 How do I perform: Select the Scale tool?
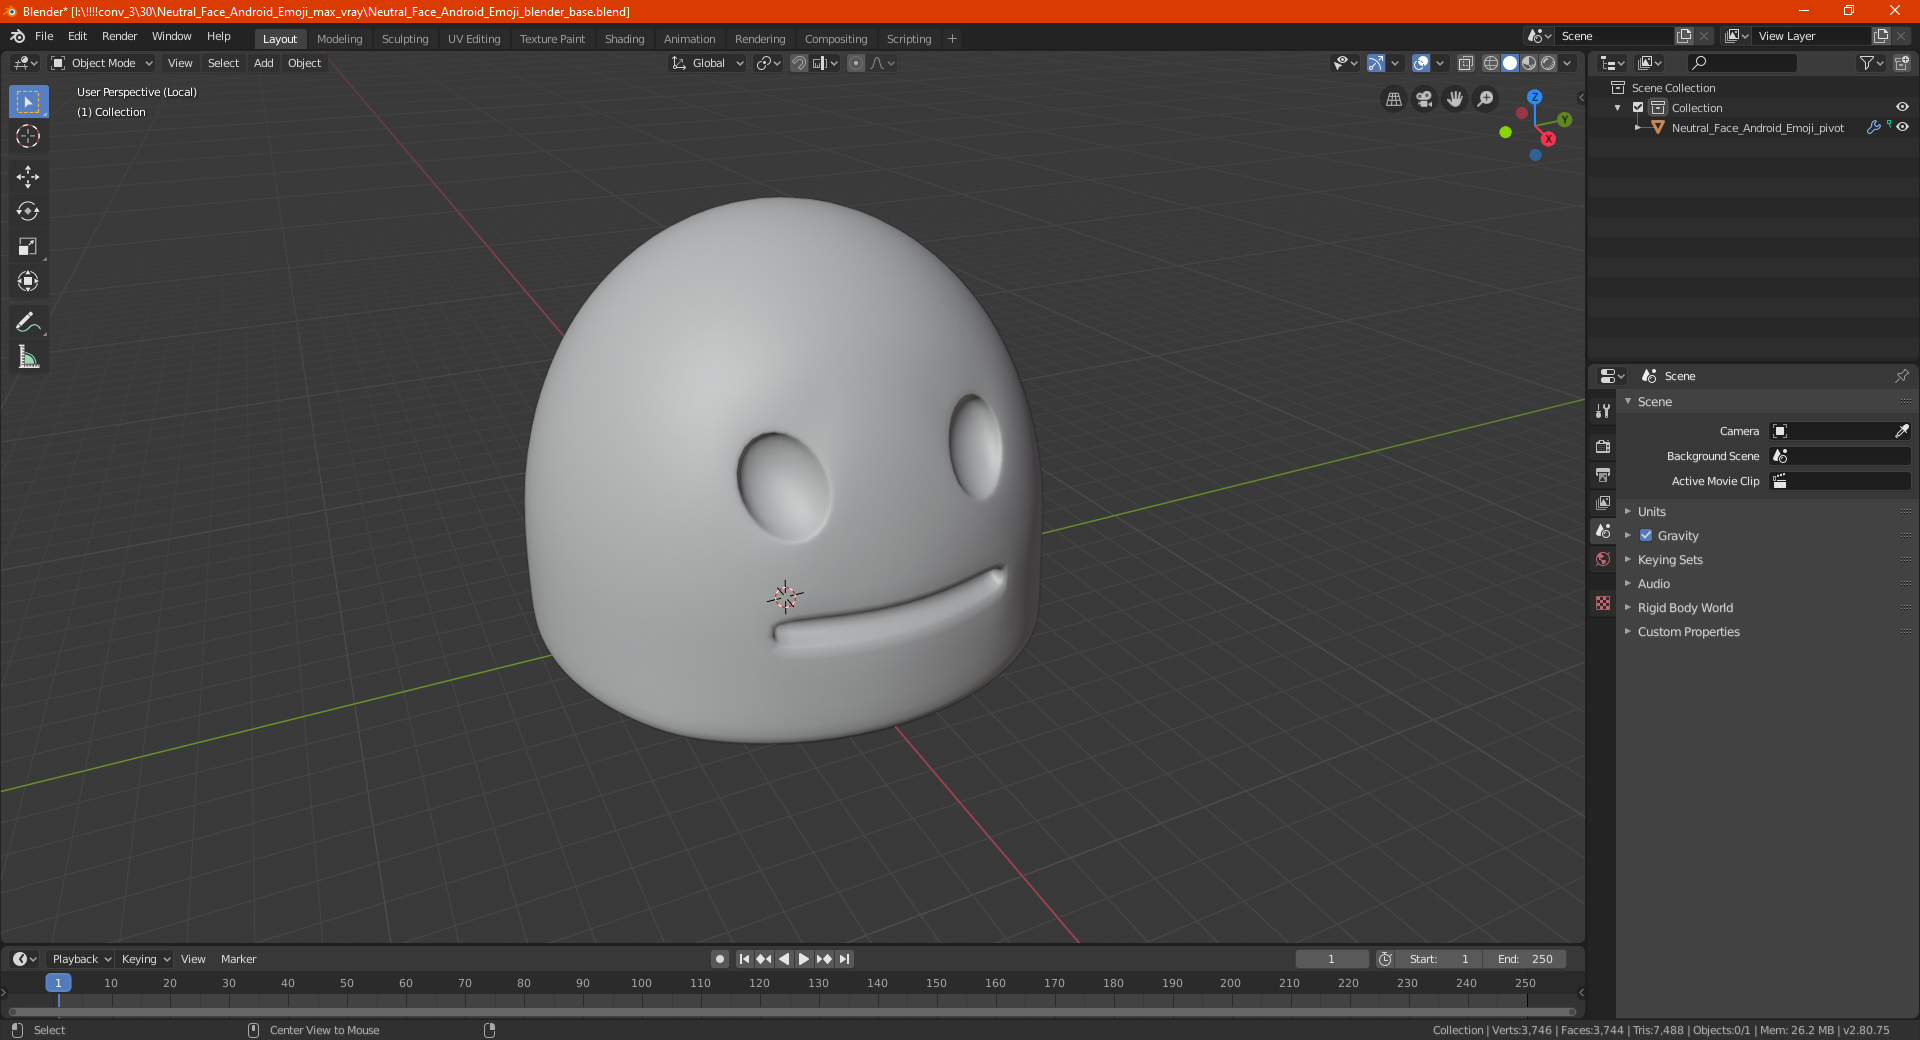(x=28, y=247)
